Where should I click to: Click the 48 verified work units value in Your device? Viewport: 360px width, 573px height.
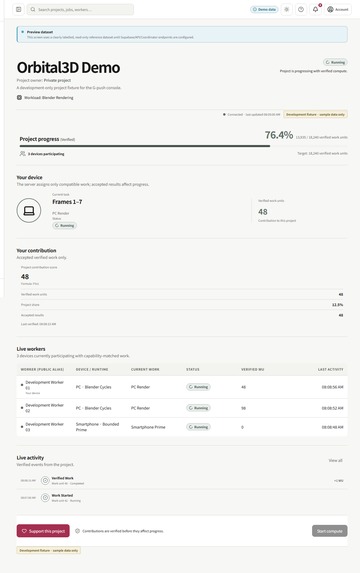click(263, 212)
